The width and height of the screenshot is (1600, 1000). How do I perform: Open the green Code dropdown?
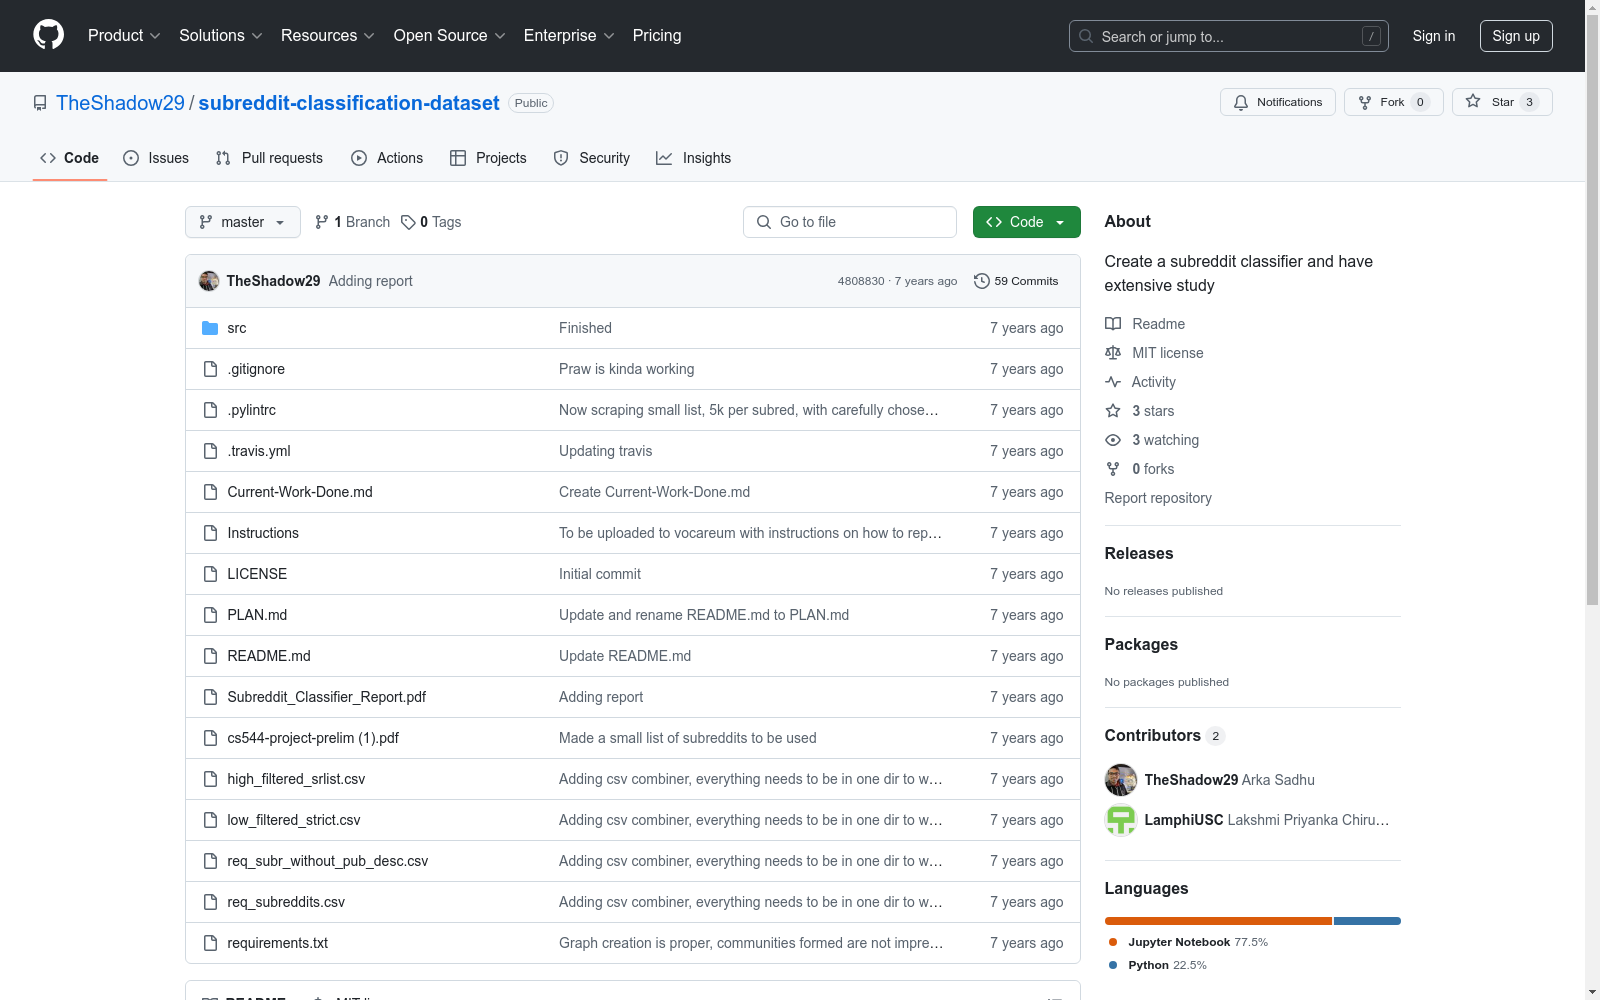(1026, 222)
